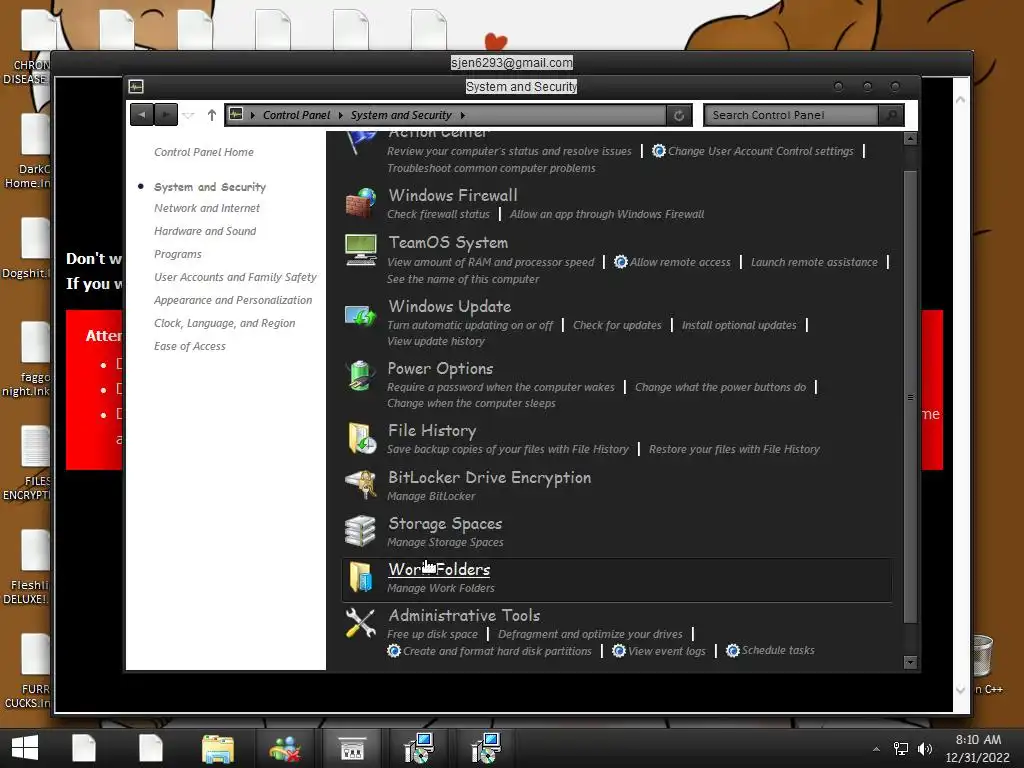
Task: Click Troubleshoot common computer problems
Action: coord(491,168)
